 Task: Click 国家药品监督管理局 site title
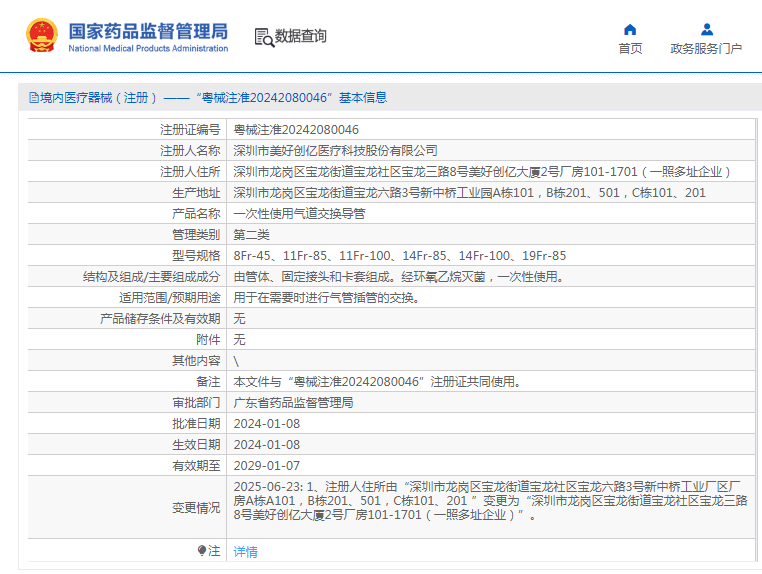tap(148, 31)
